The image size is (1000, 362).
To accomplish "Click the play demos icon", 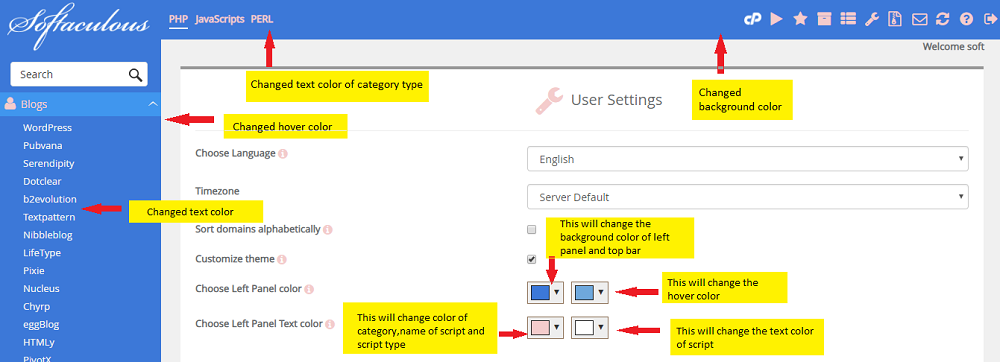I will pyautogui.click(x=776, y=19).
